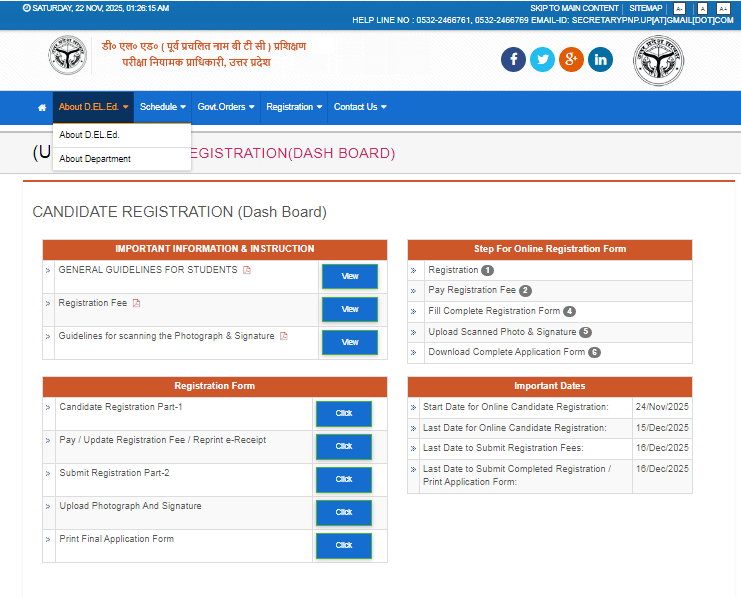Expand the Contact Us dropdown

(x=360, y=107)
